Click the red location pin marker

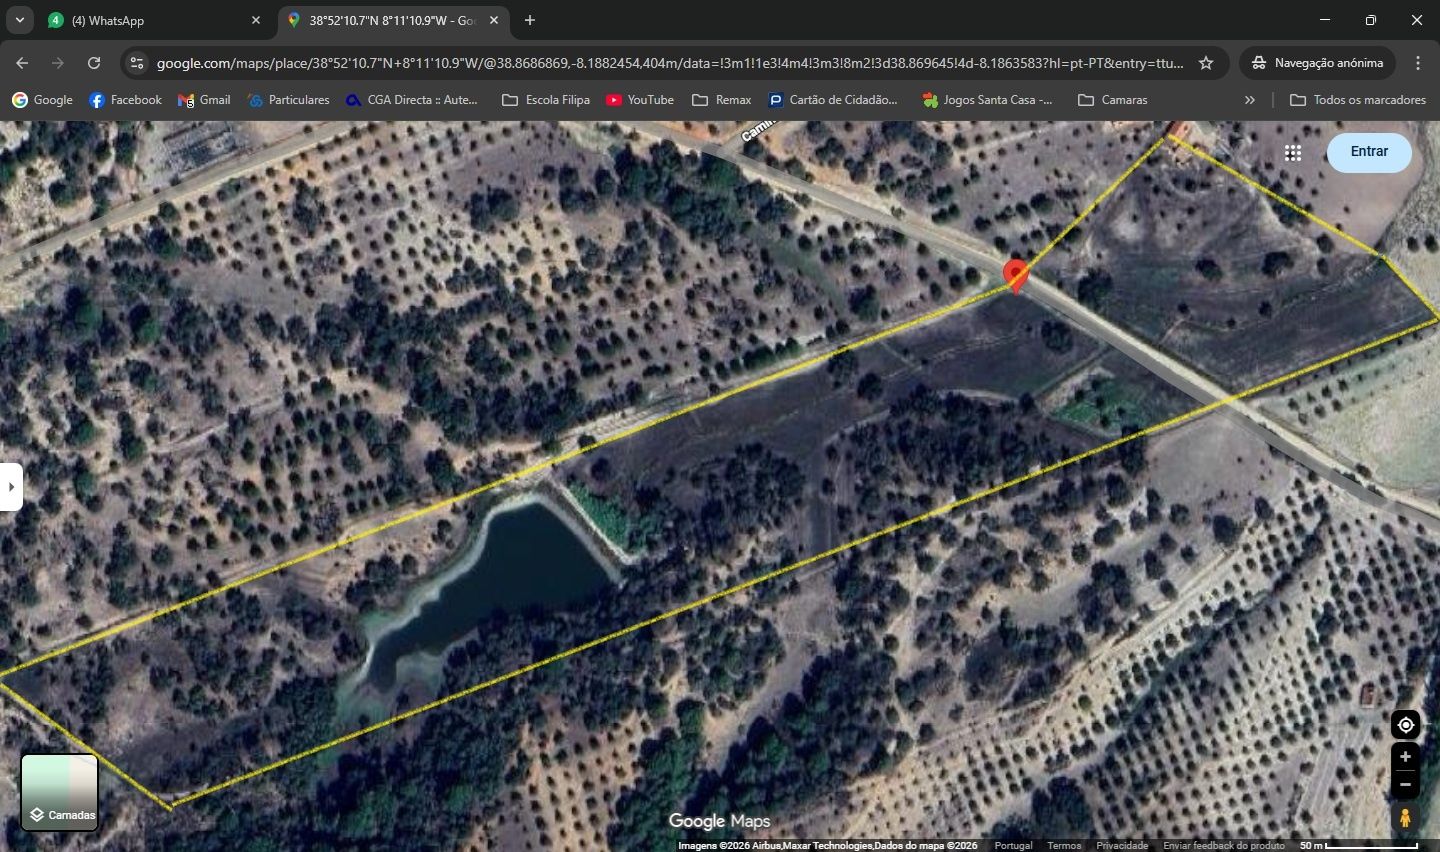tap(1016, 275)
